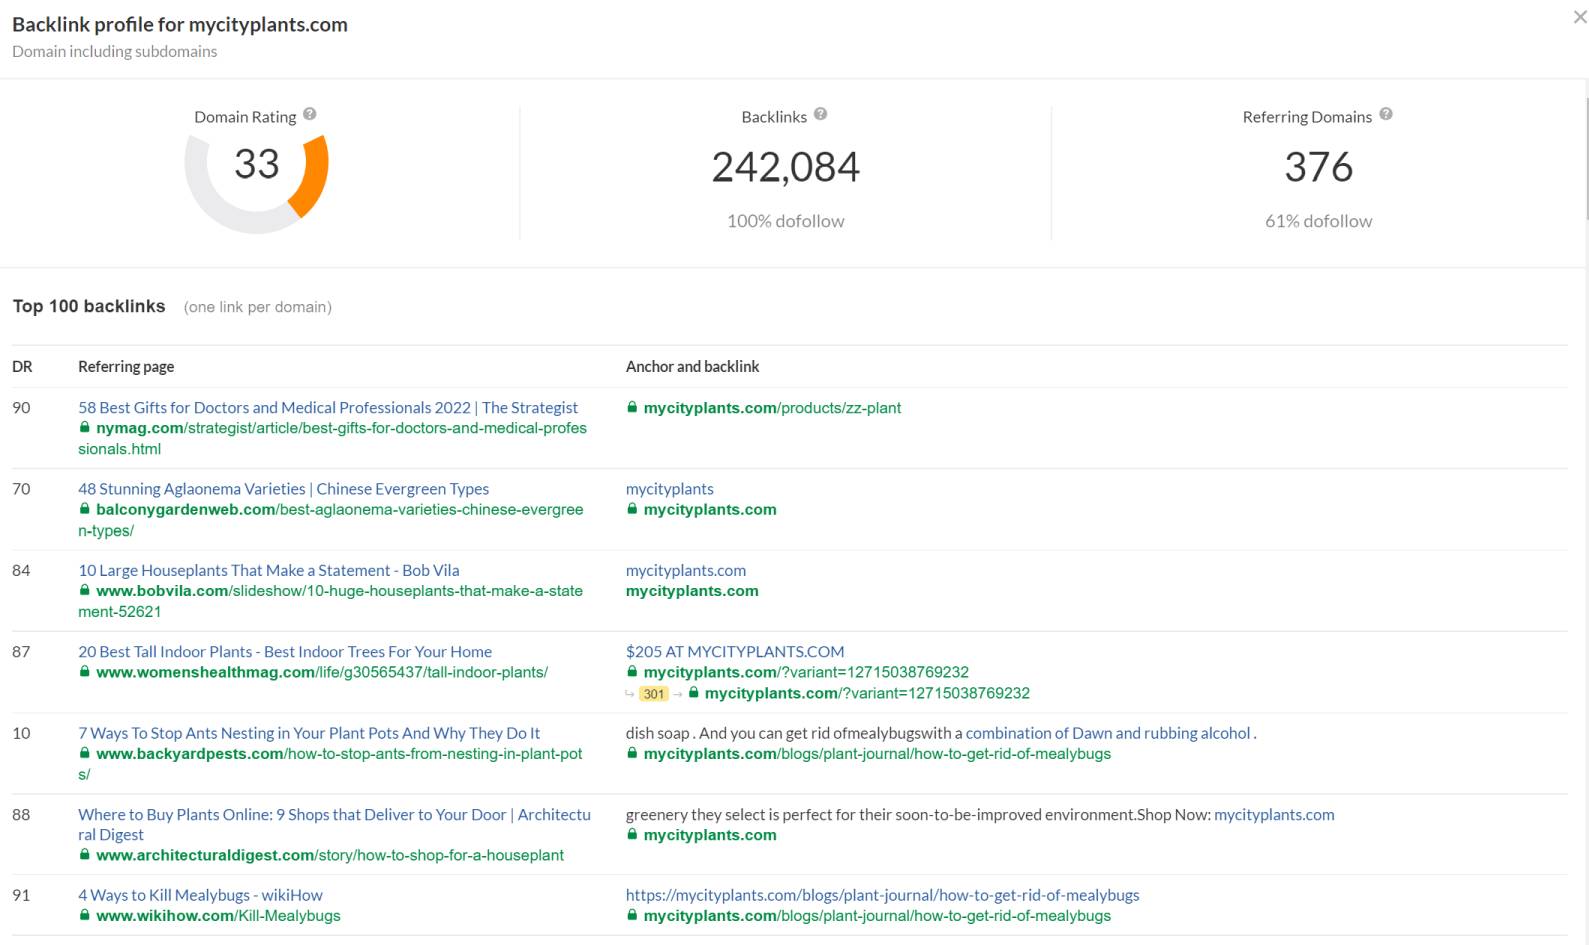Click 'mycityplants.com' anchor in Bob Vila row

click(x=686, y=570)
